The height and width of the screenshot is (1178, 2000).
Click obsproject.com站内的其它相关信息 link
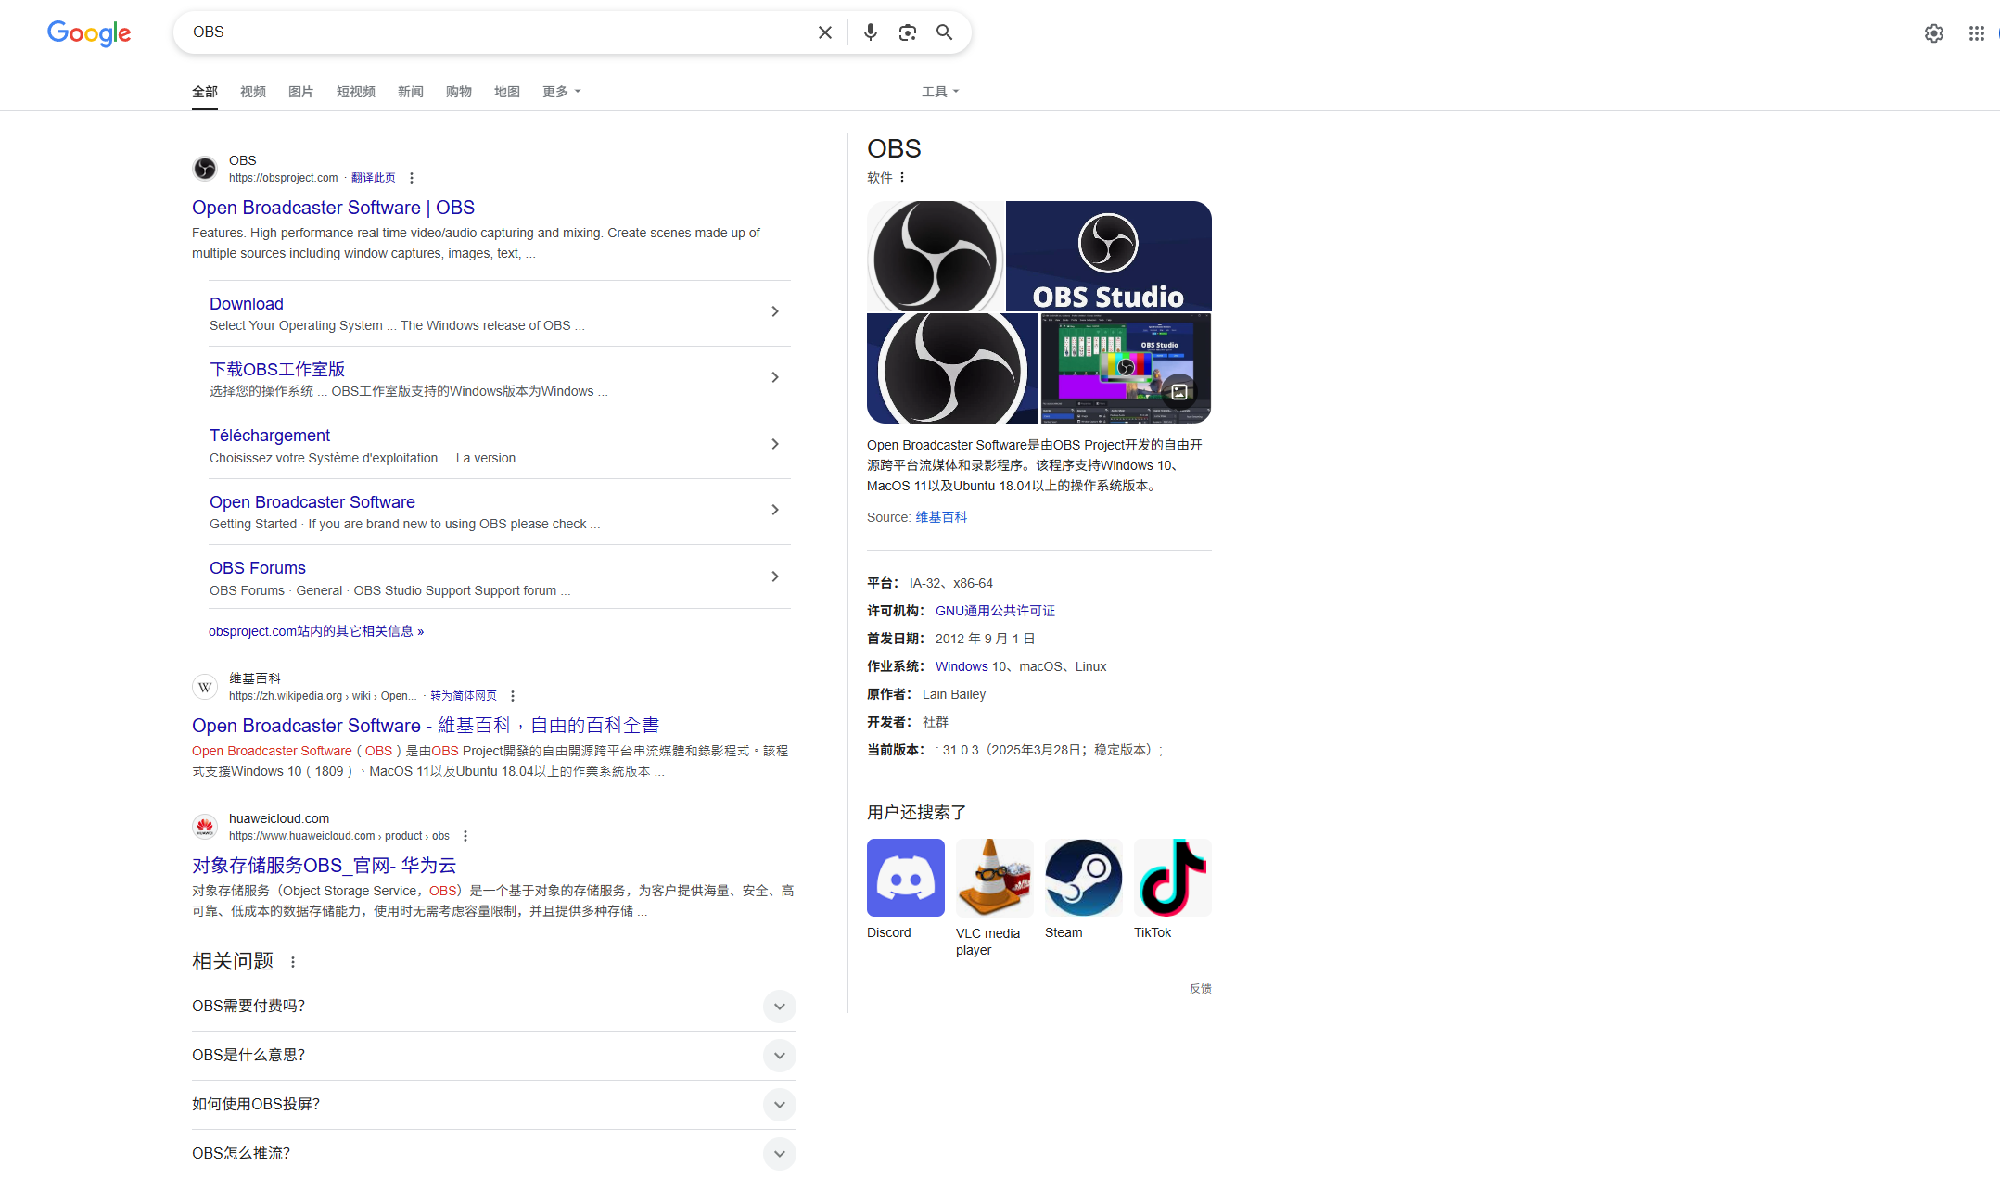(x=316, y=631)
